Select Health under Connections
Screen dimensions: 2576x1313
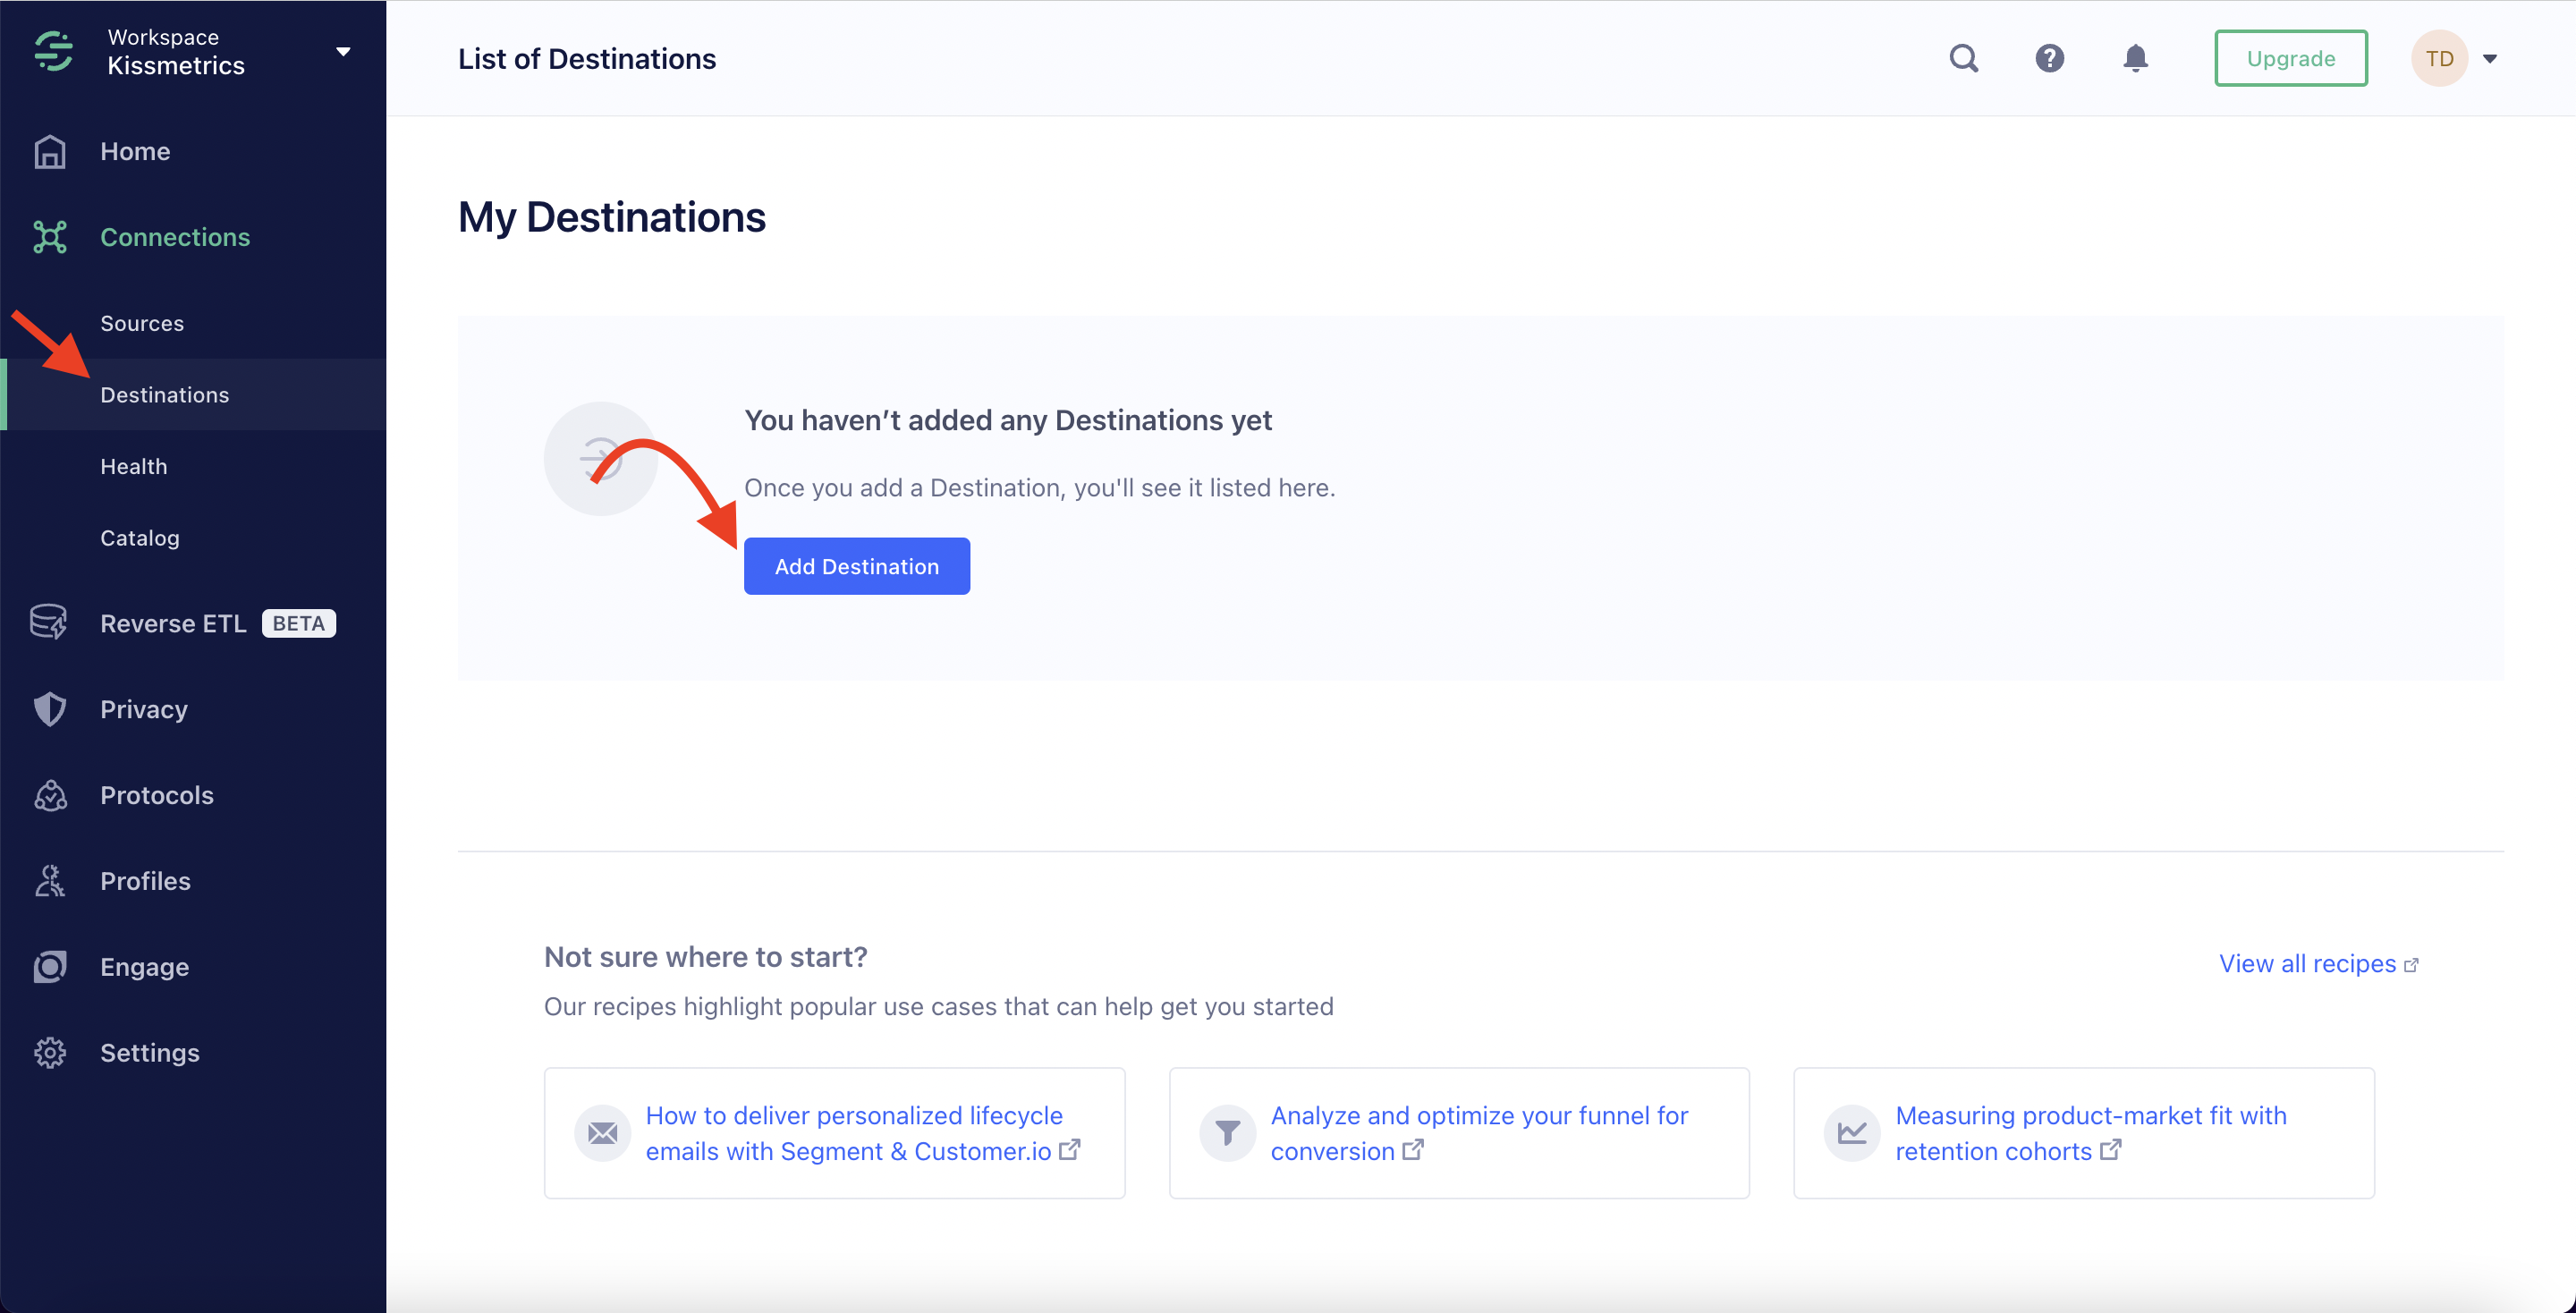[134, 467]
